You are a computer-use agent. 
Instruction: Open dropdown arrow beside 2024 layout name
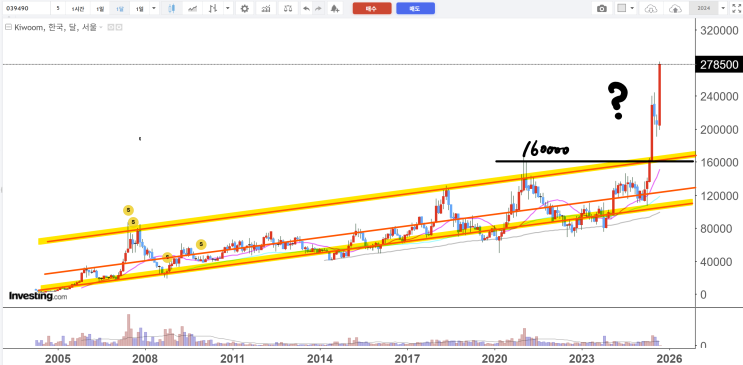pos(723,9)
